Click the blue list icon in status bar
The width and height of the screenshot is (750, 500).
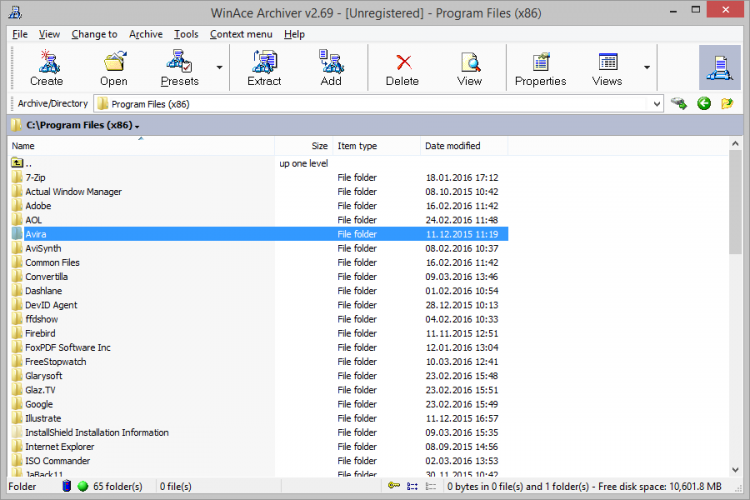412,486
